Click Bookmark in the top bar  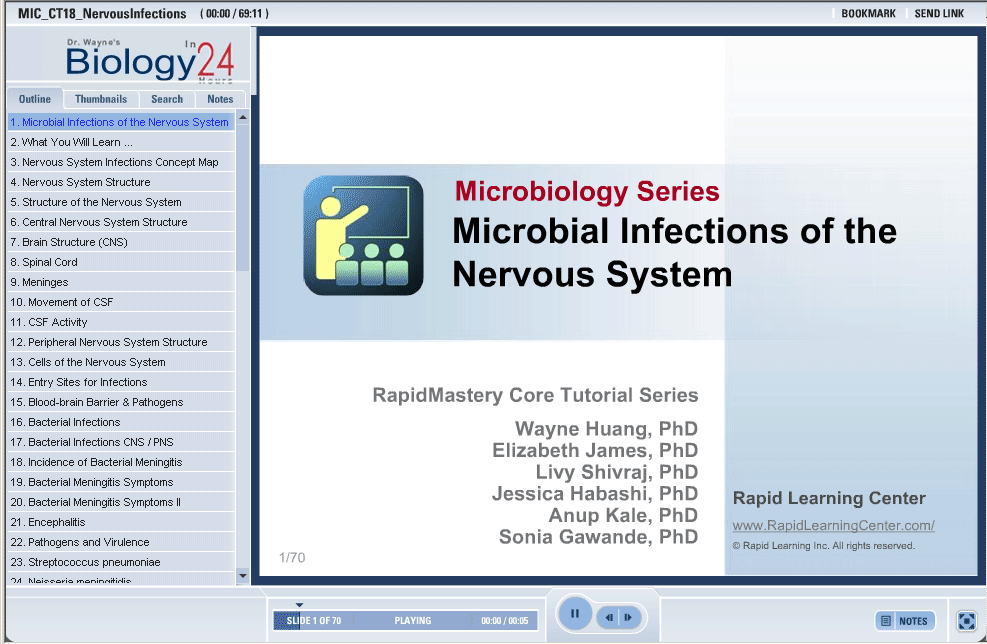tap(868, 14)
